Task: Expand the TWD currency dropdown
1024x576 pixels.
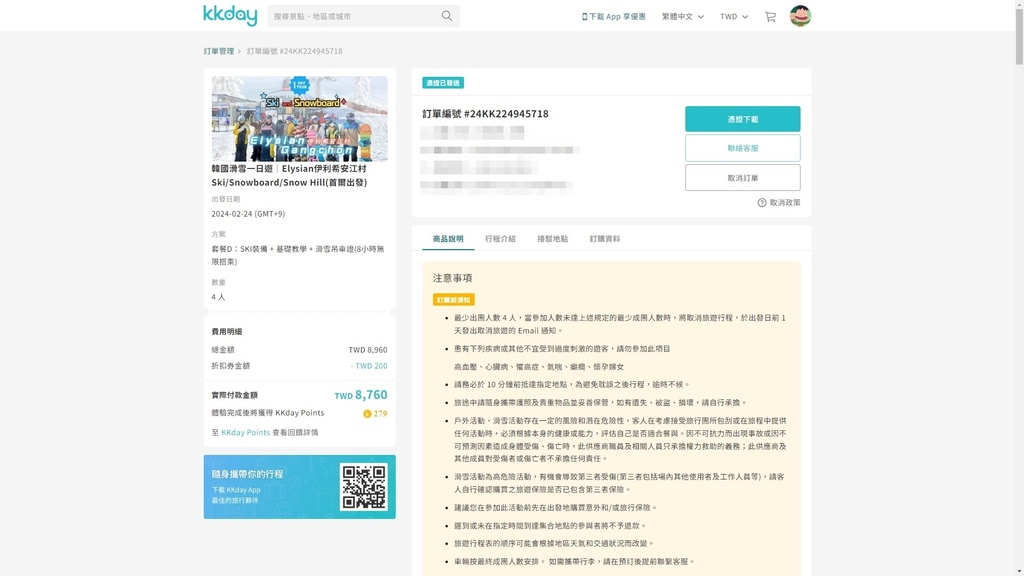Action: [734, 16]
